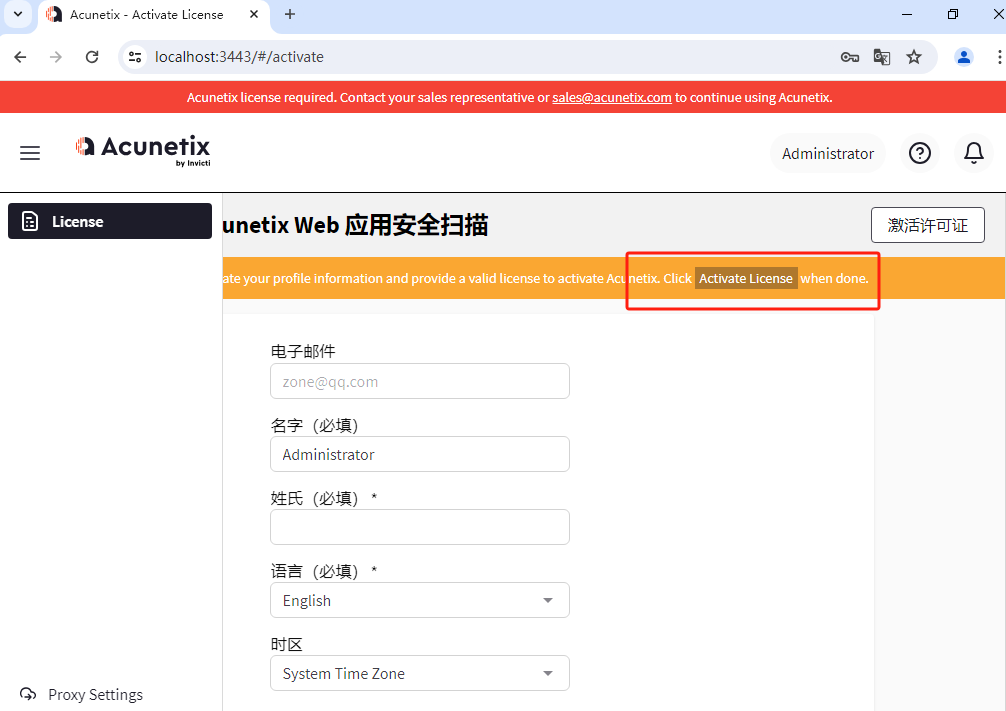Focus the 电子邮件 email field
Viewport: 1006px width, 711px height.
[420, 381]
